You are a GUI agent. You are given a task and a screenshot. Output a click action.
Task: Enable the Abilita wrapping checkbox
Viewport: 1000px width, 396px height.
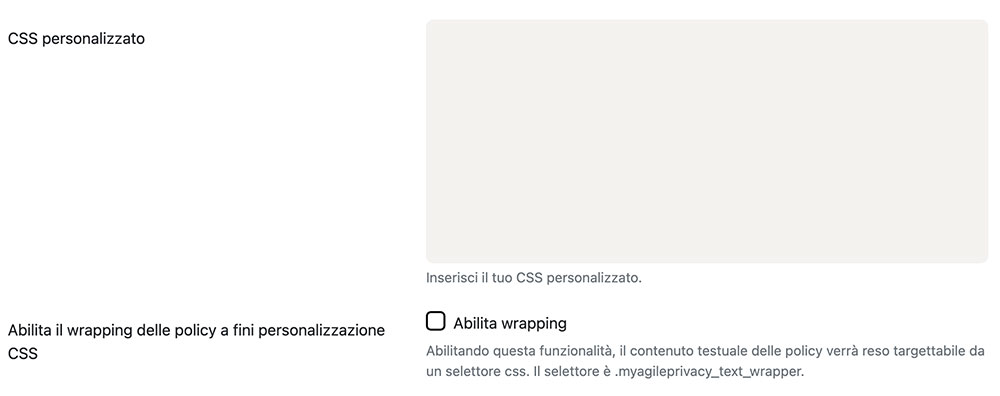436,321
